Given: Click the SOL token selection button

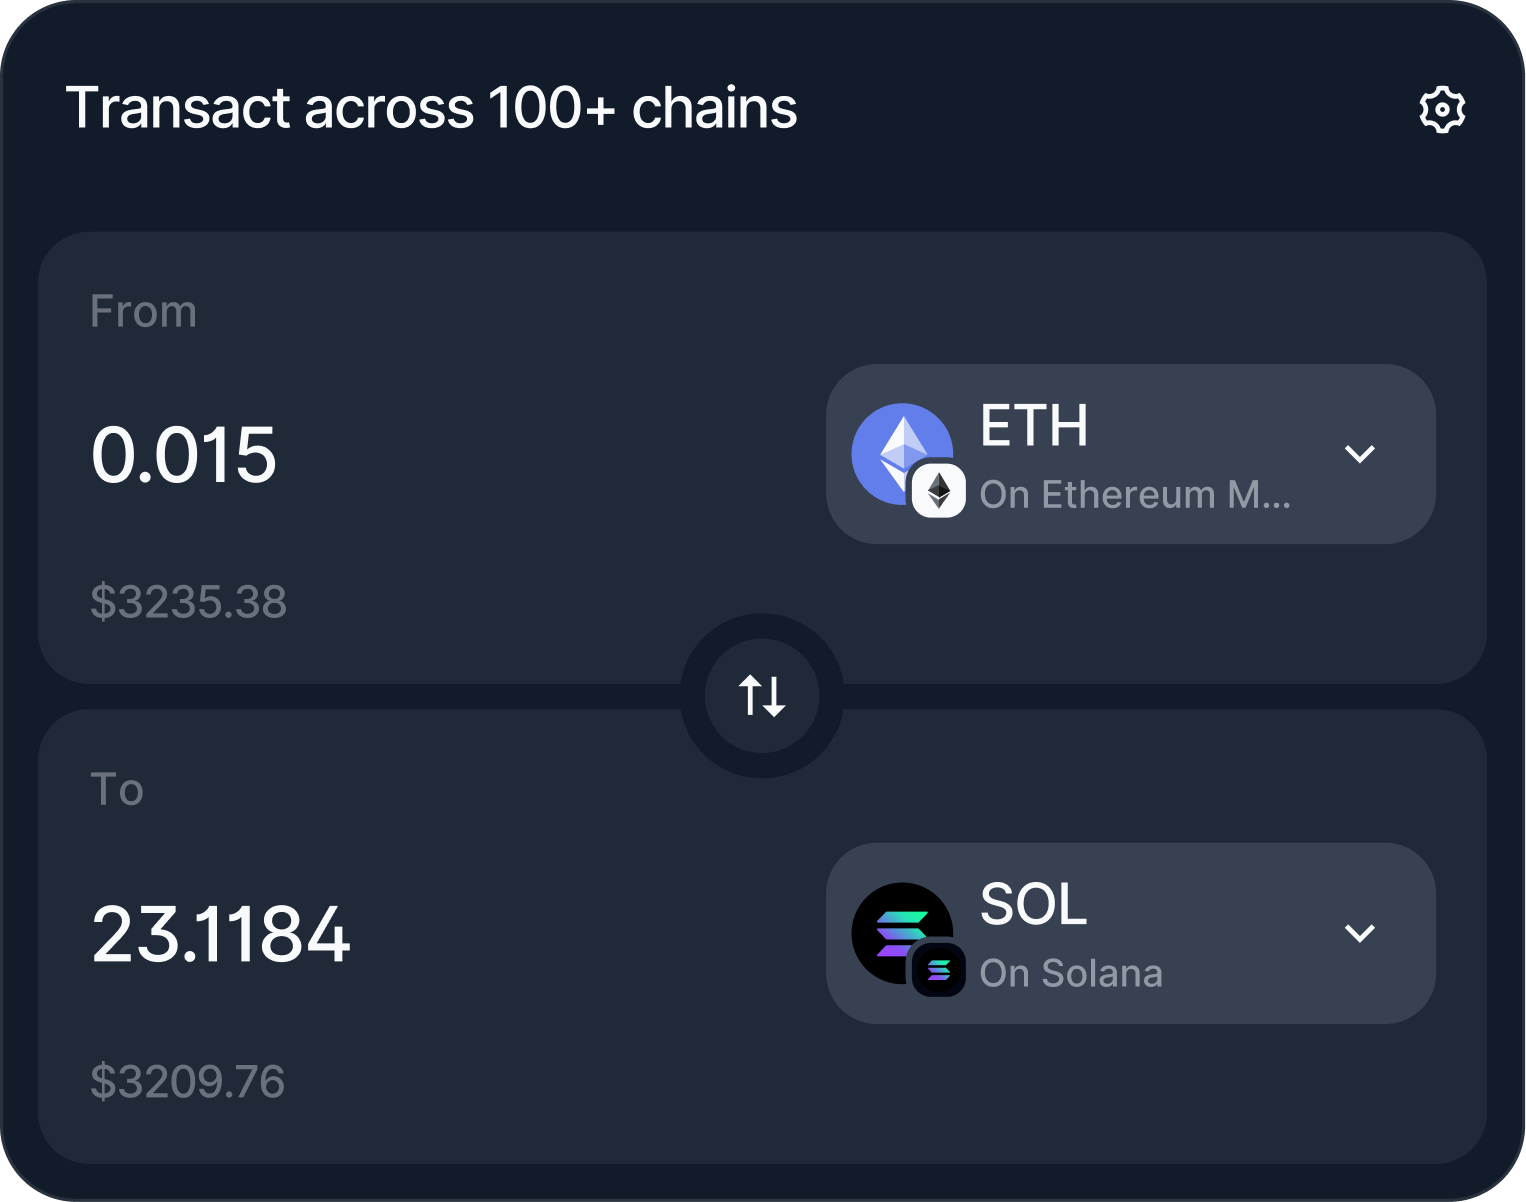Looking at the screenshot, I should pyautogui.click(x=1130, y=932).
